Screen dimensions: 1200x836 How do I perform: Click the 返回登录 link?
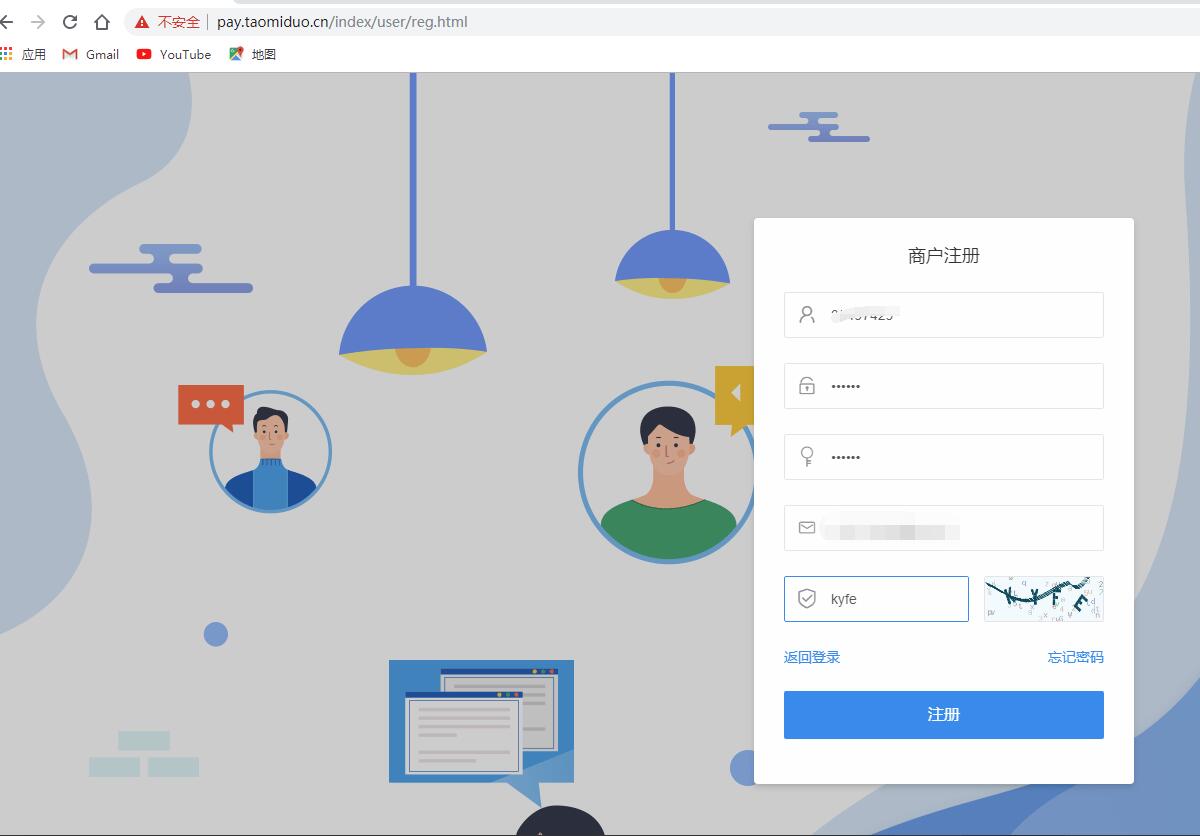tap(812, 657)
